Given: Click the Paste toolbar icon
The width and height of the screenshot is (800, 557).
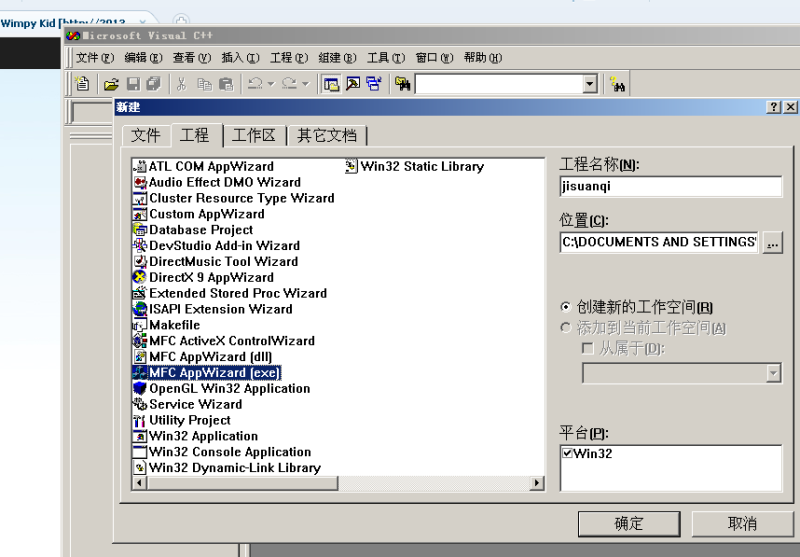Looking at the screenshot, I should [226, 84].
